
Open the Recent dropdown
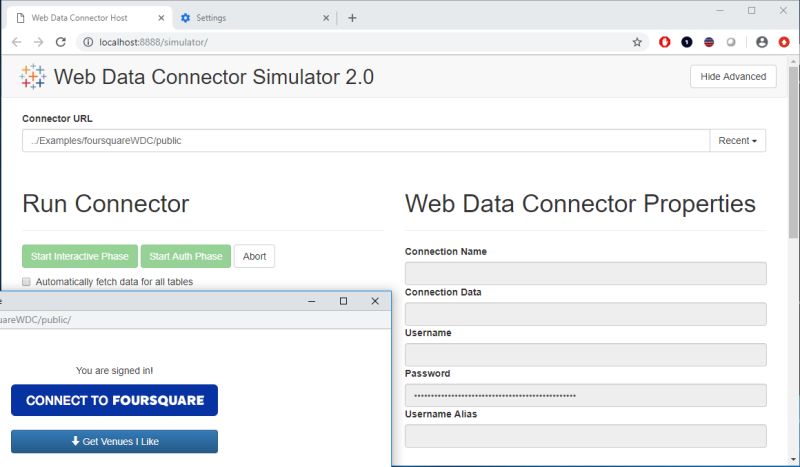pos(737,140)
